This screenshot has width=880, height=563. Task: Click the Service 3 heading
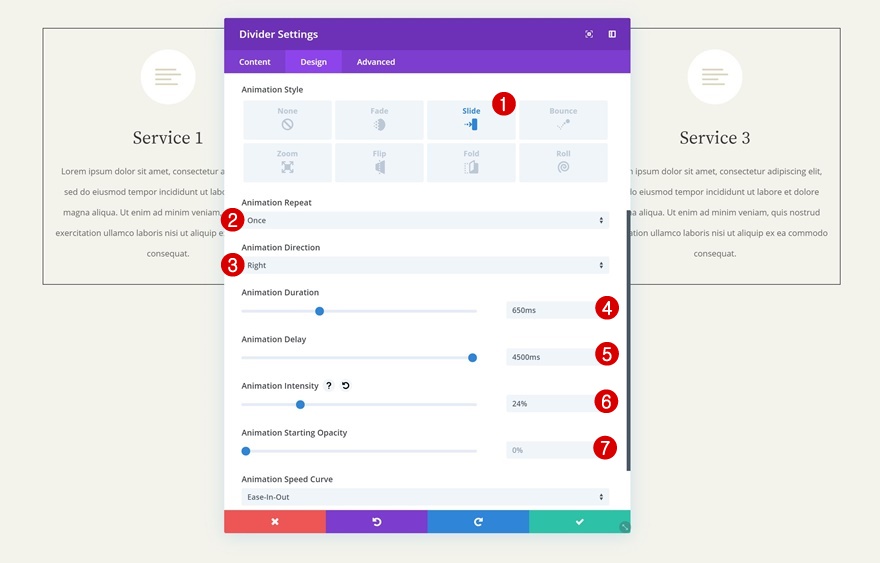click(715, 138)
